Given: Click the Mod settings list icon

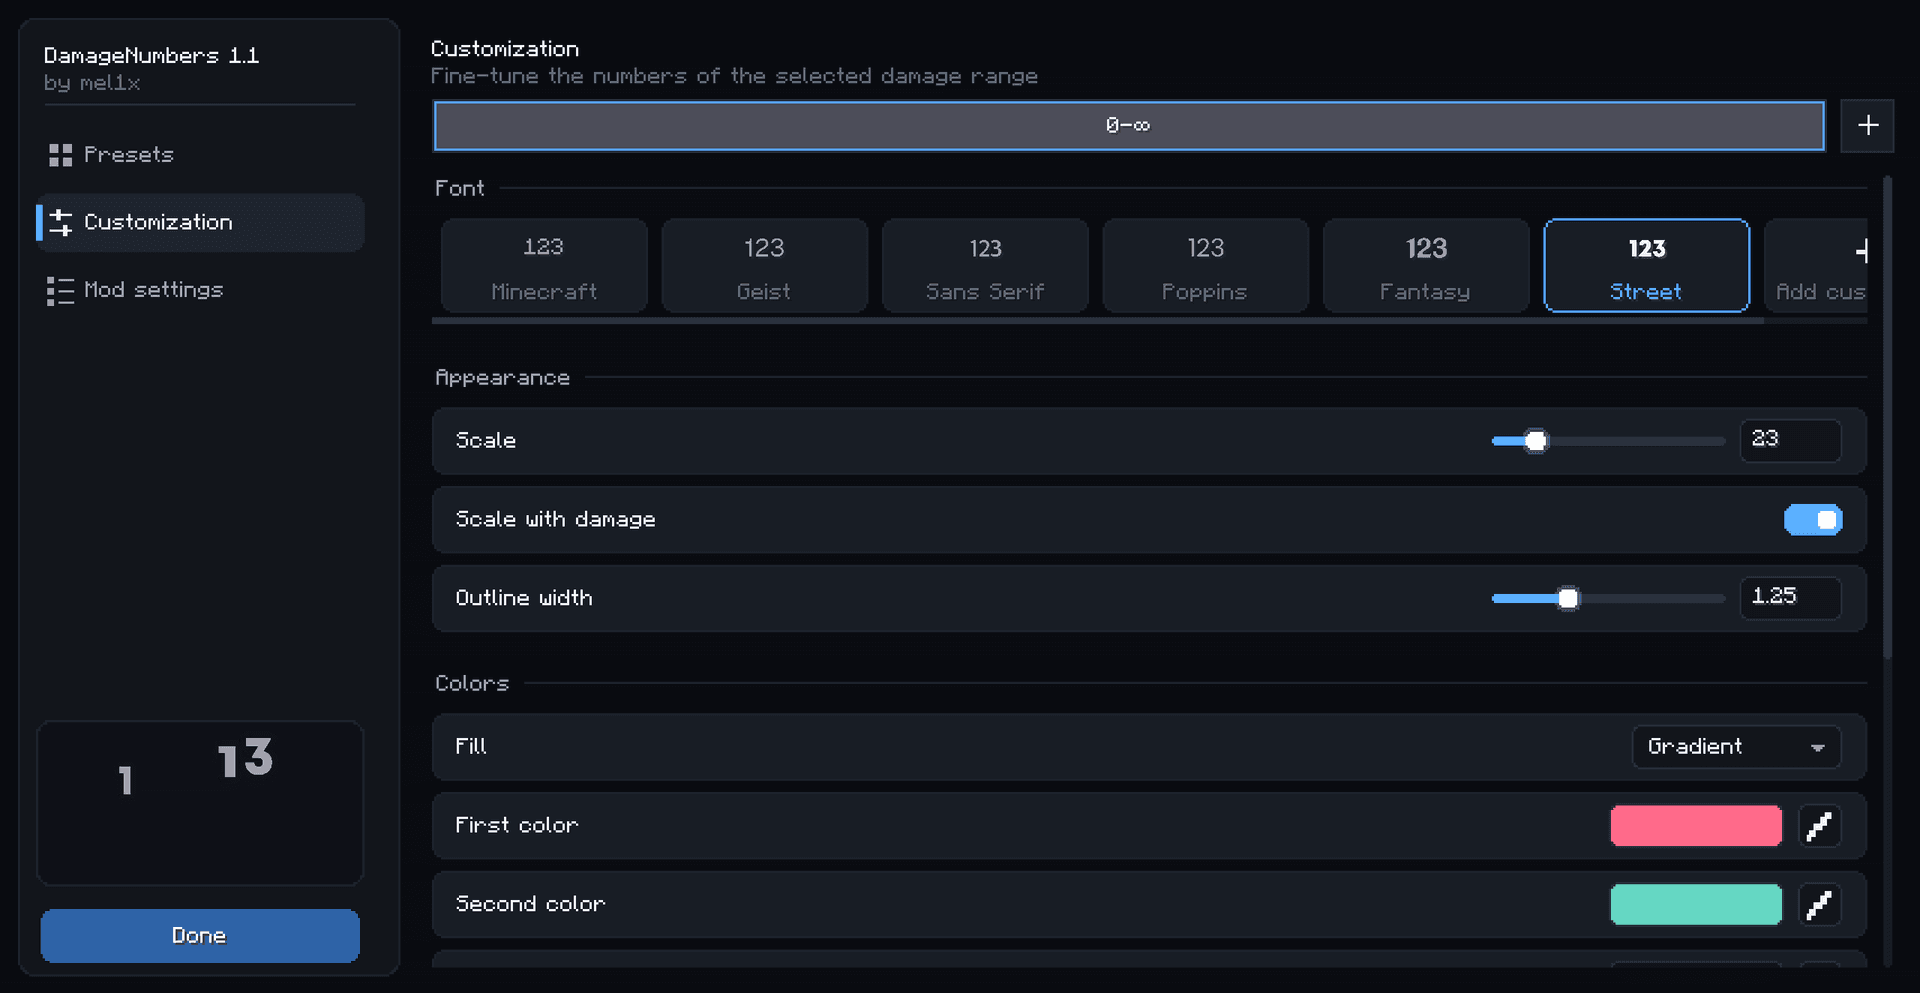Looking at the screenshot, I should click(60, 290).
